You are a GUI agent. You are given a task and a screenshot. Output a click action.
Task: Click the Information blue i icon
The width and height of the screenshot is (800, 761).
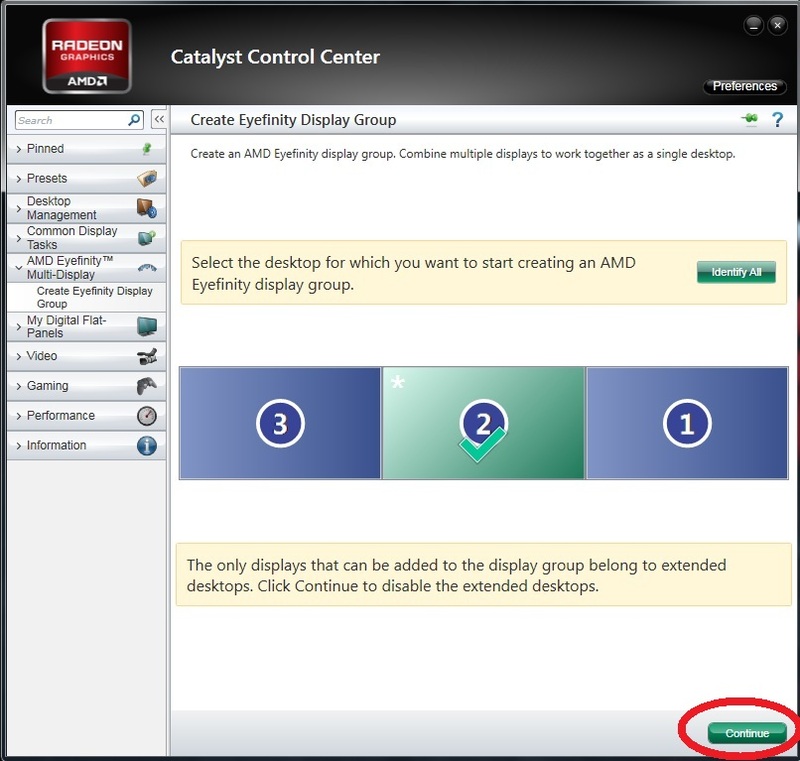147,445
